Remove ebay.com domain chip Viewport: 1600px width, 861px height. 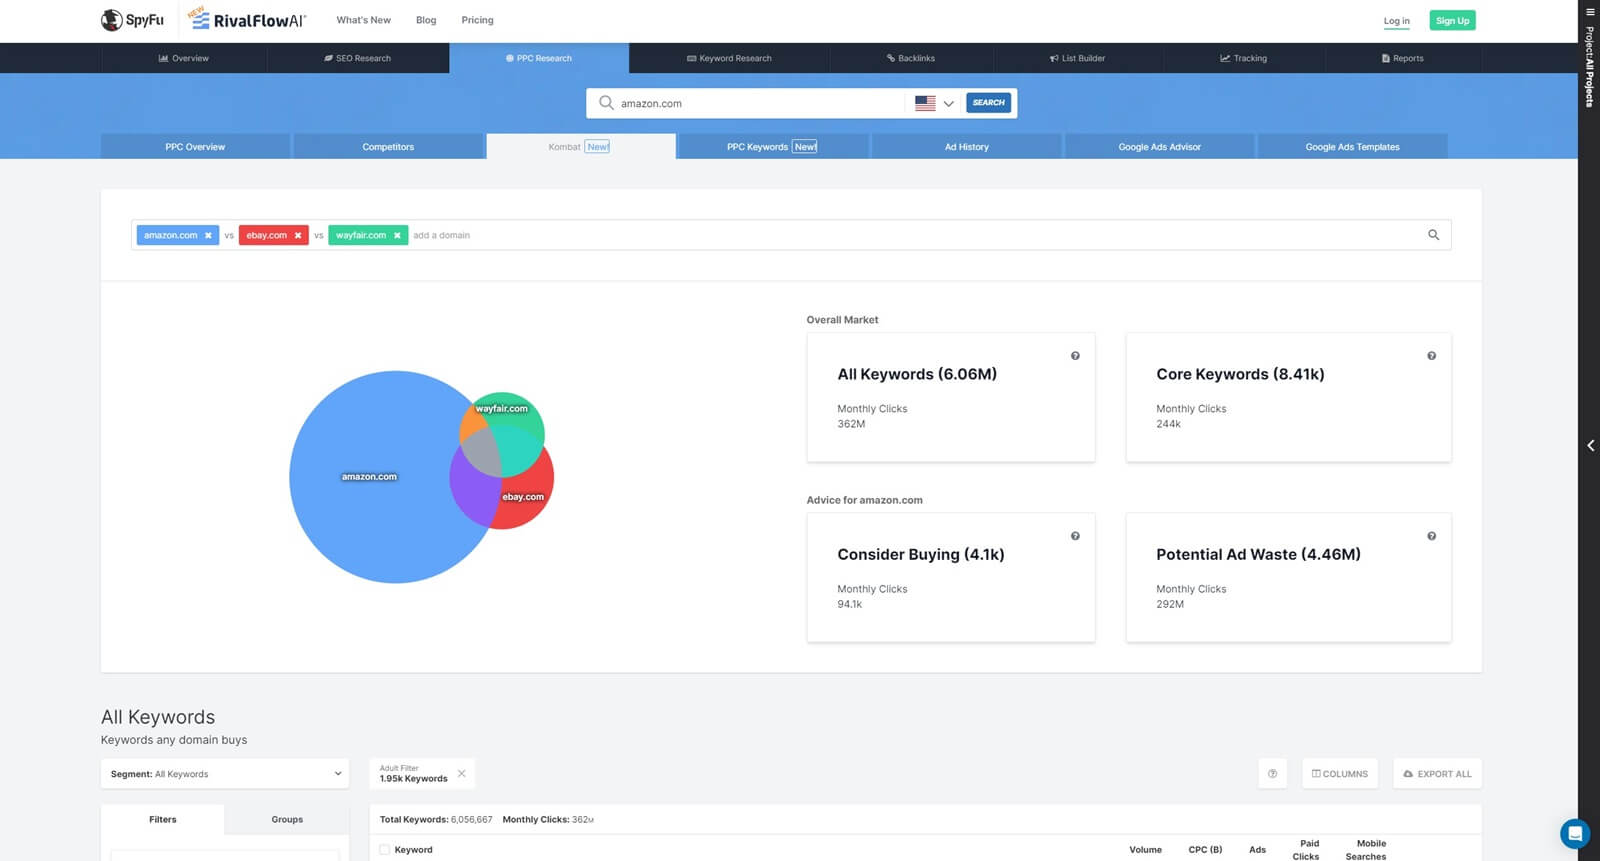click(298, 236)
